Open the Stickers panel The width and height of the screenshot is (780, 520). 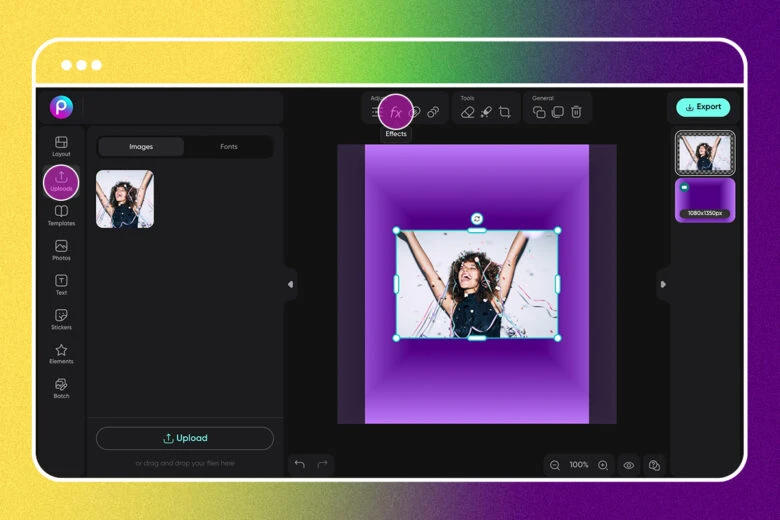pyautogui.click(x=61, y=319)
